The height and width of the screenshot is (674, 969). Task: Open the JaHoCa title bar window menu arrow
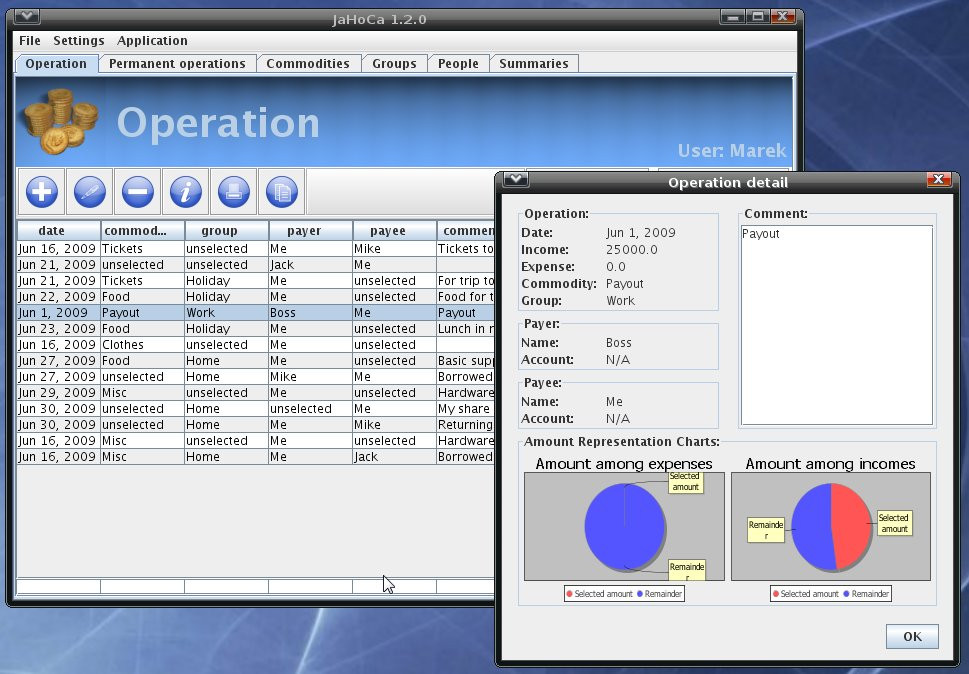27,17
